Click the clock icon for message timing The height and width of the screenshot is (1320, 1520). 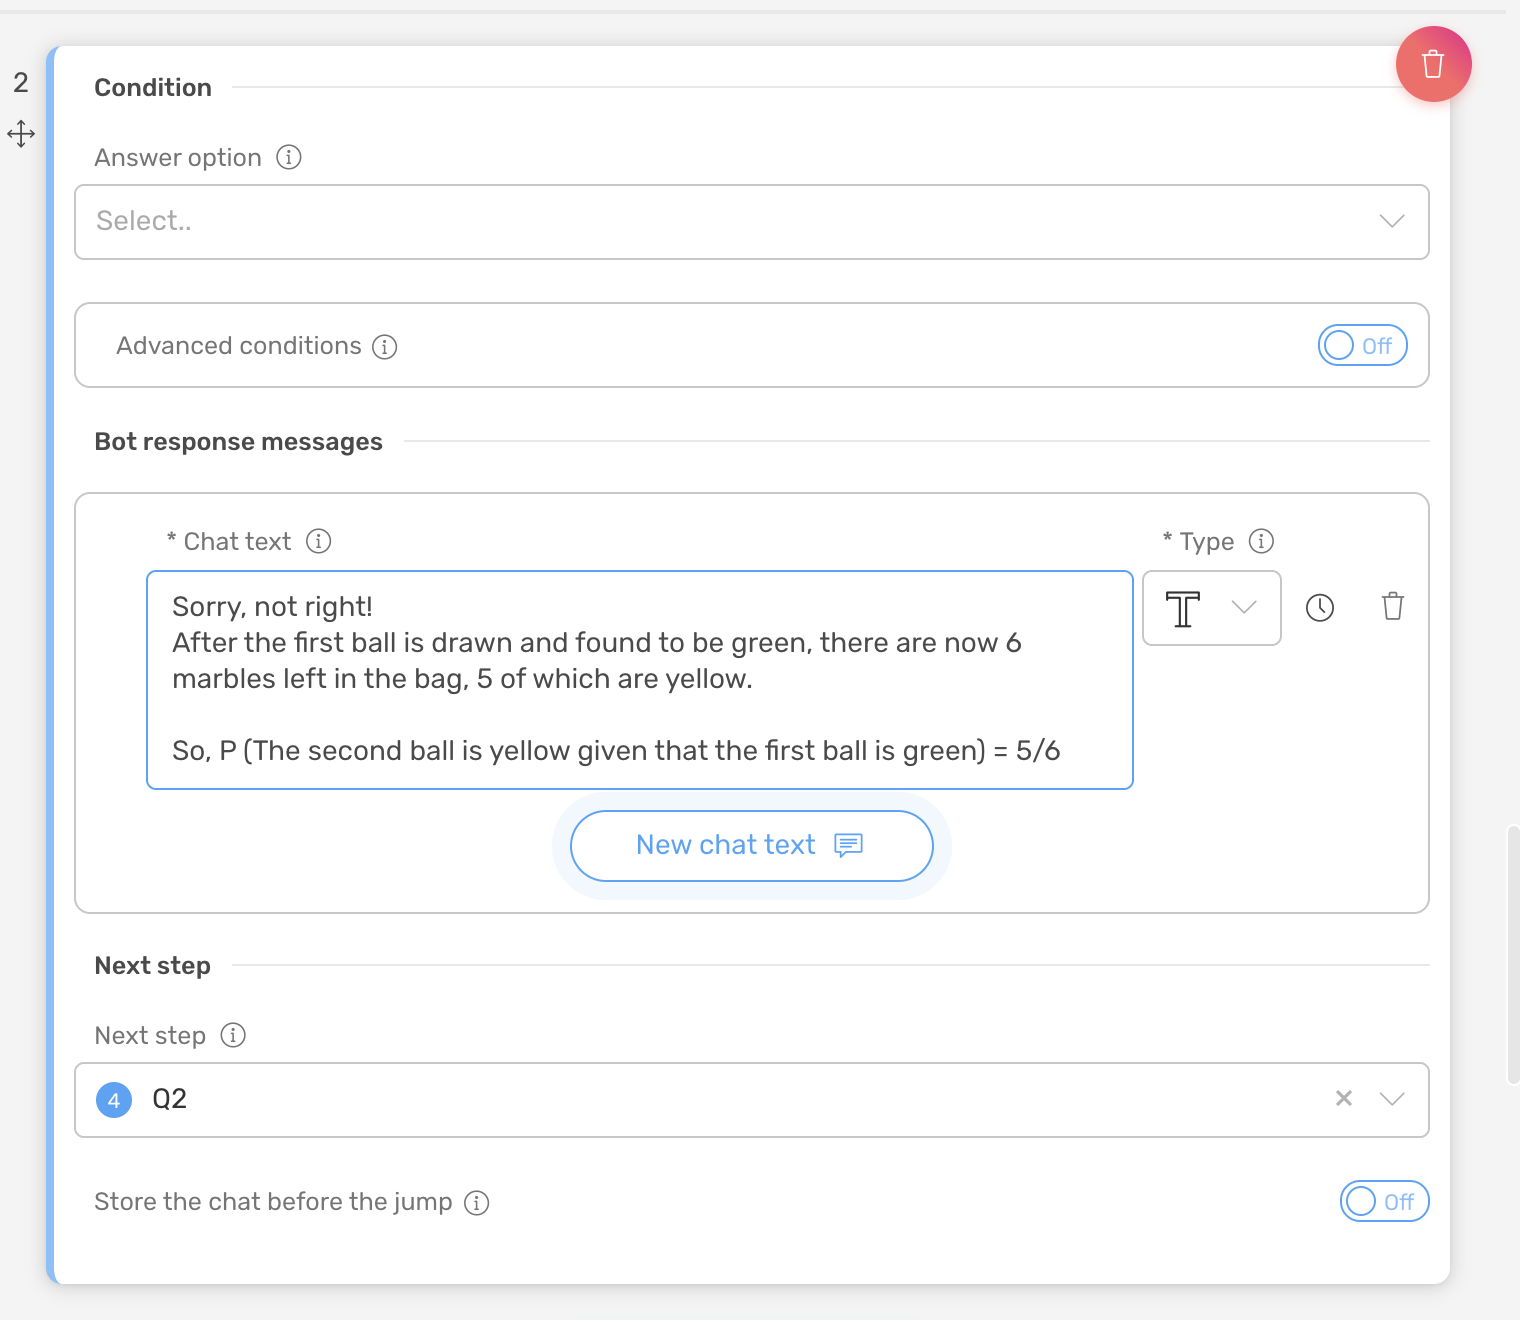(x=1321, y=607)
